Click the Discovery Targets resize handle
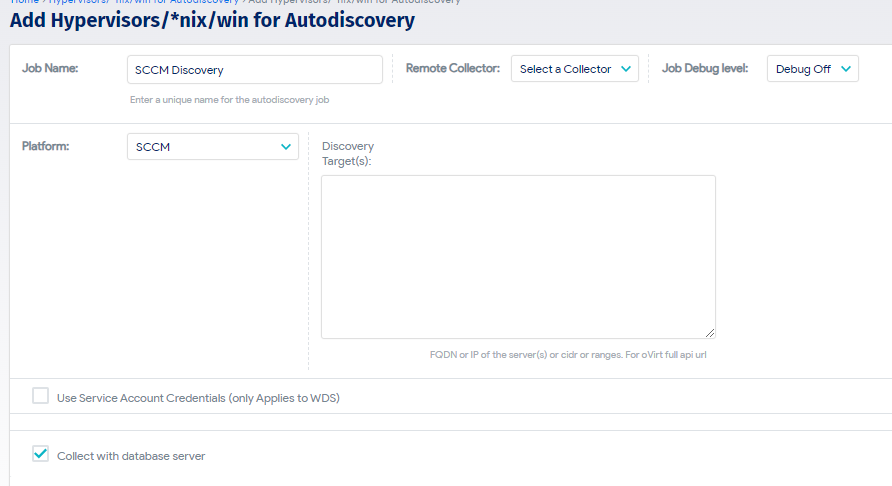 [710, 333]
